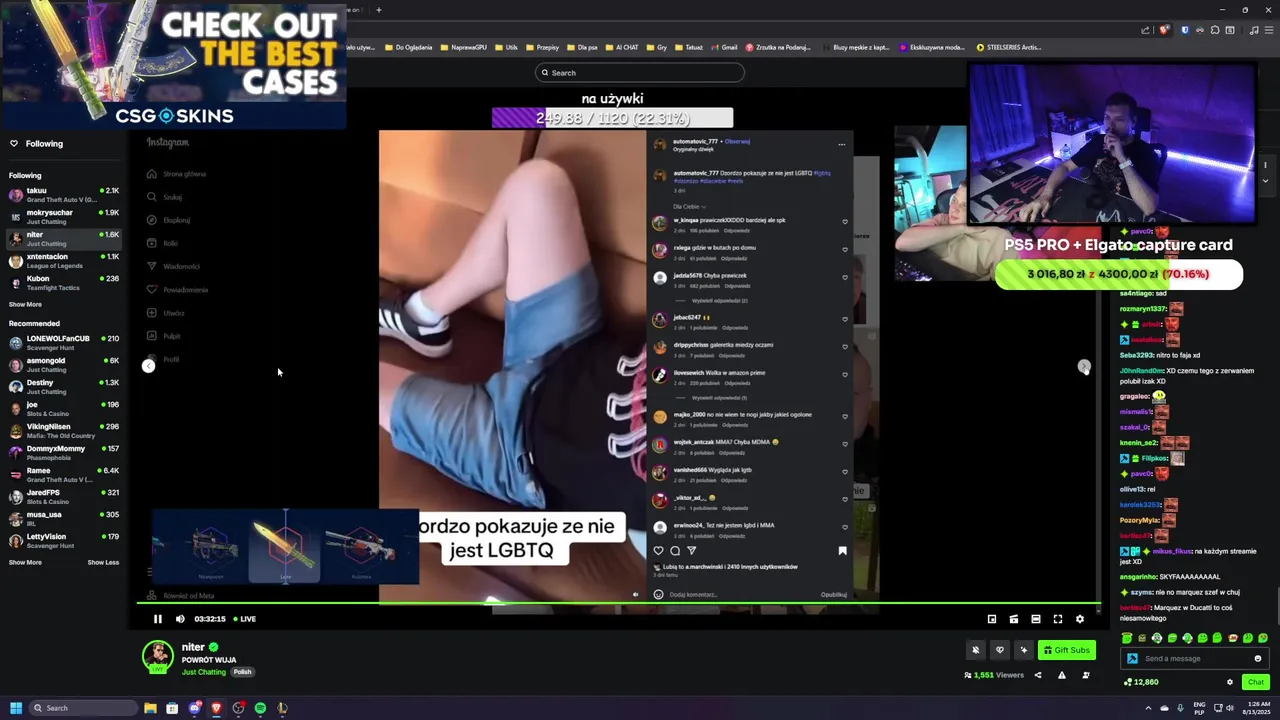Image resolution: width=1280 pixels, height=720 pixels.
Task: Open browser extensions puzzle icon
Action: coord(1215,30)
